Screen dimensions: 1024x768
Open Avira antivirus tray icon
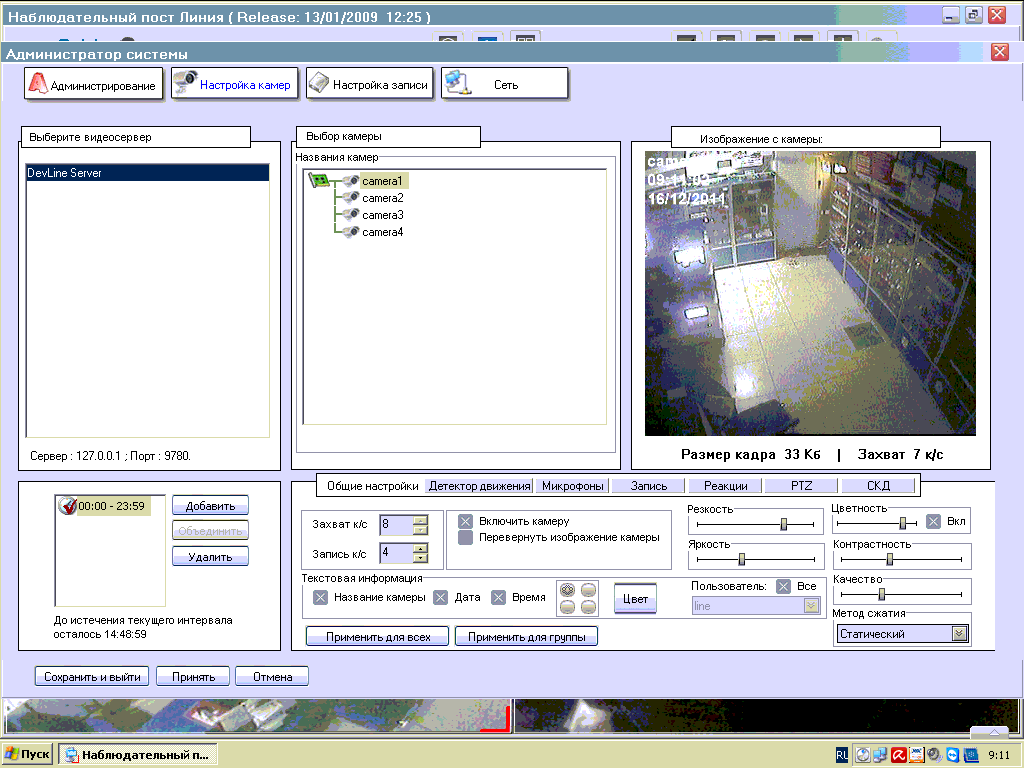pyautogui.click(x=899, y=755)
